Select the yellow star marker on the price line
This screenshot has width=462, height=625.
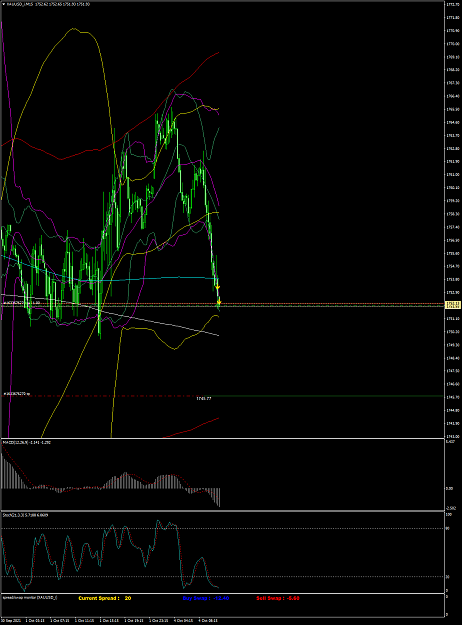[x=218, y=303]
